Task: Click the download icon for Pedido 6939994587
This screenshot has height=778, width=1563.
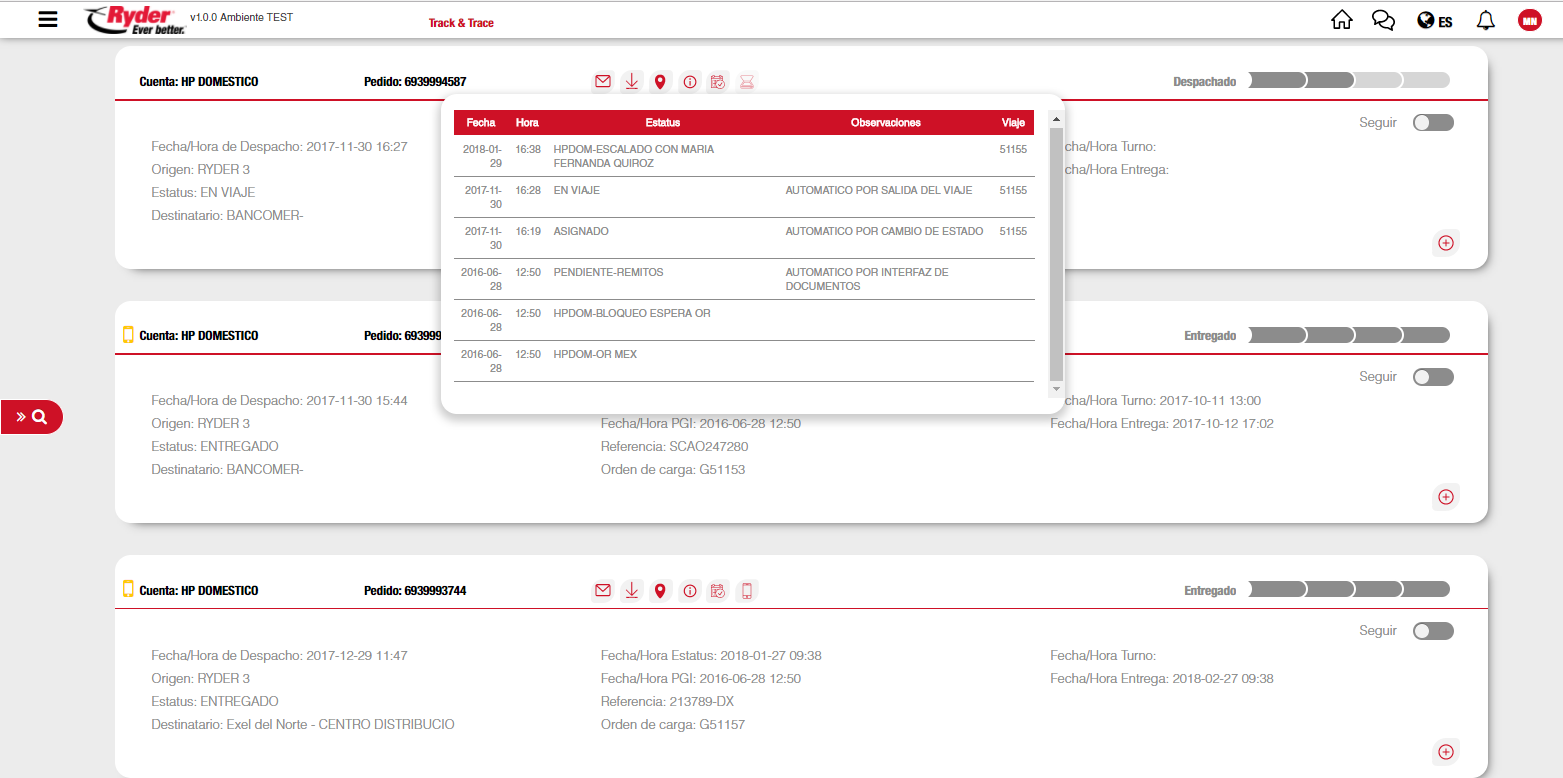Action: pos(631,82)
